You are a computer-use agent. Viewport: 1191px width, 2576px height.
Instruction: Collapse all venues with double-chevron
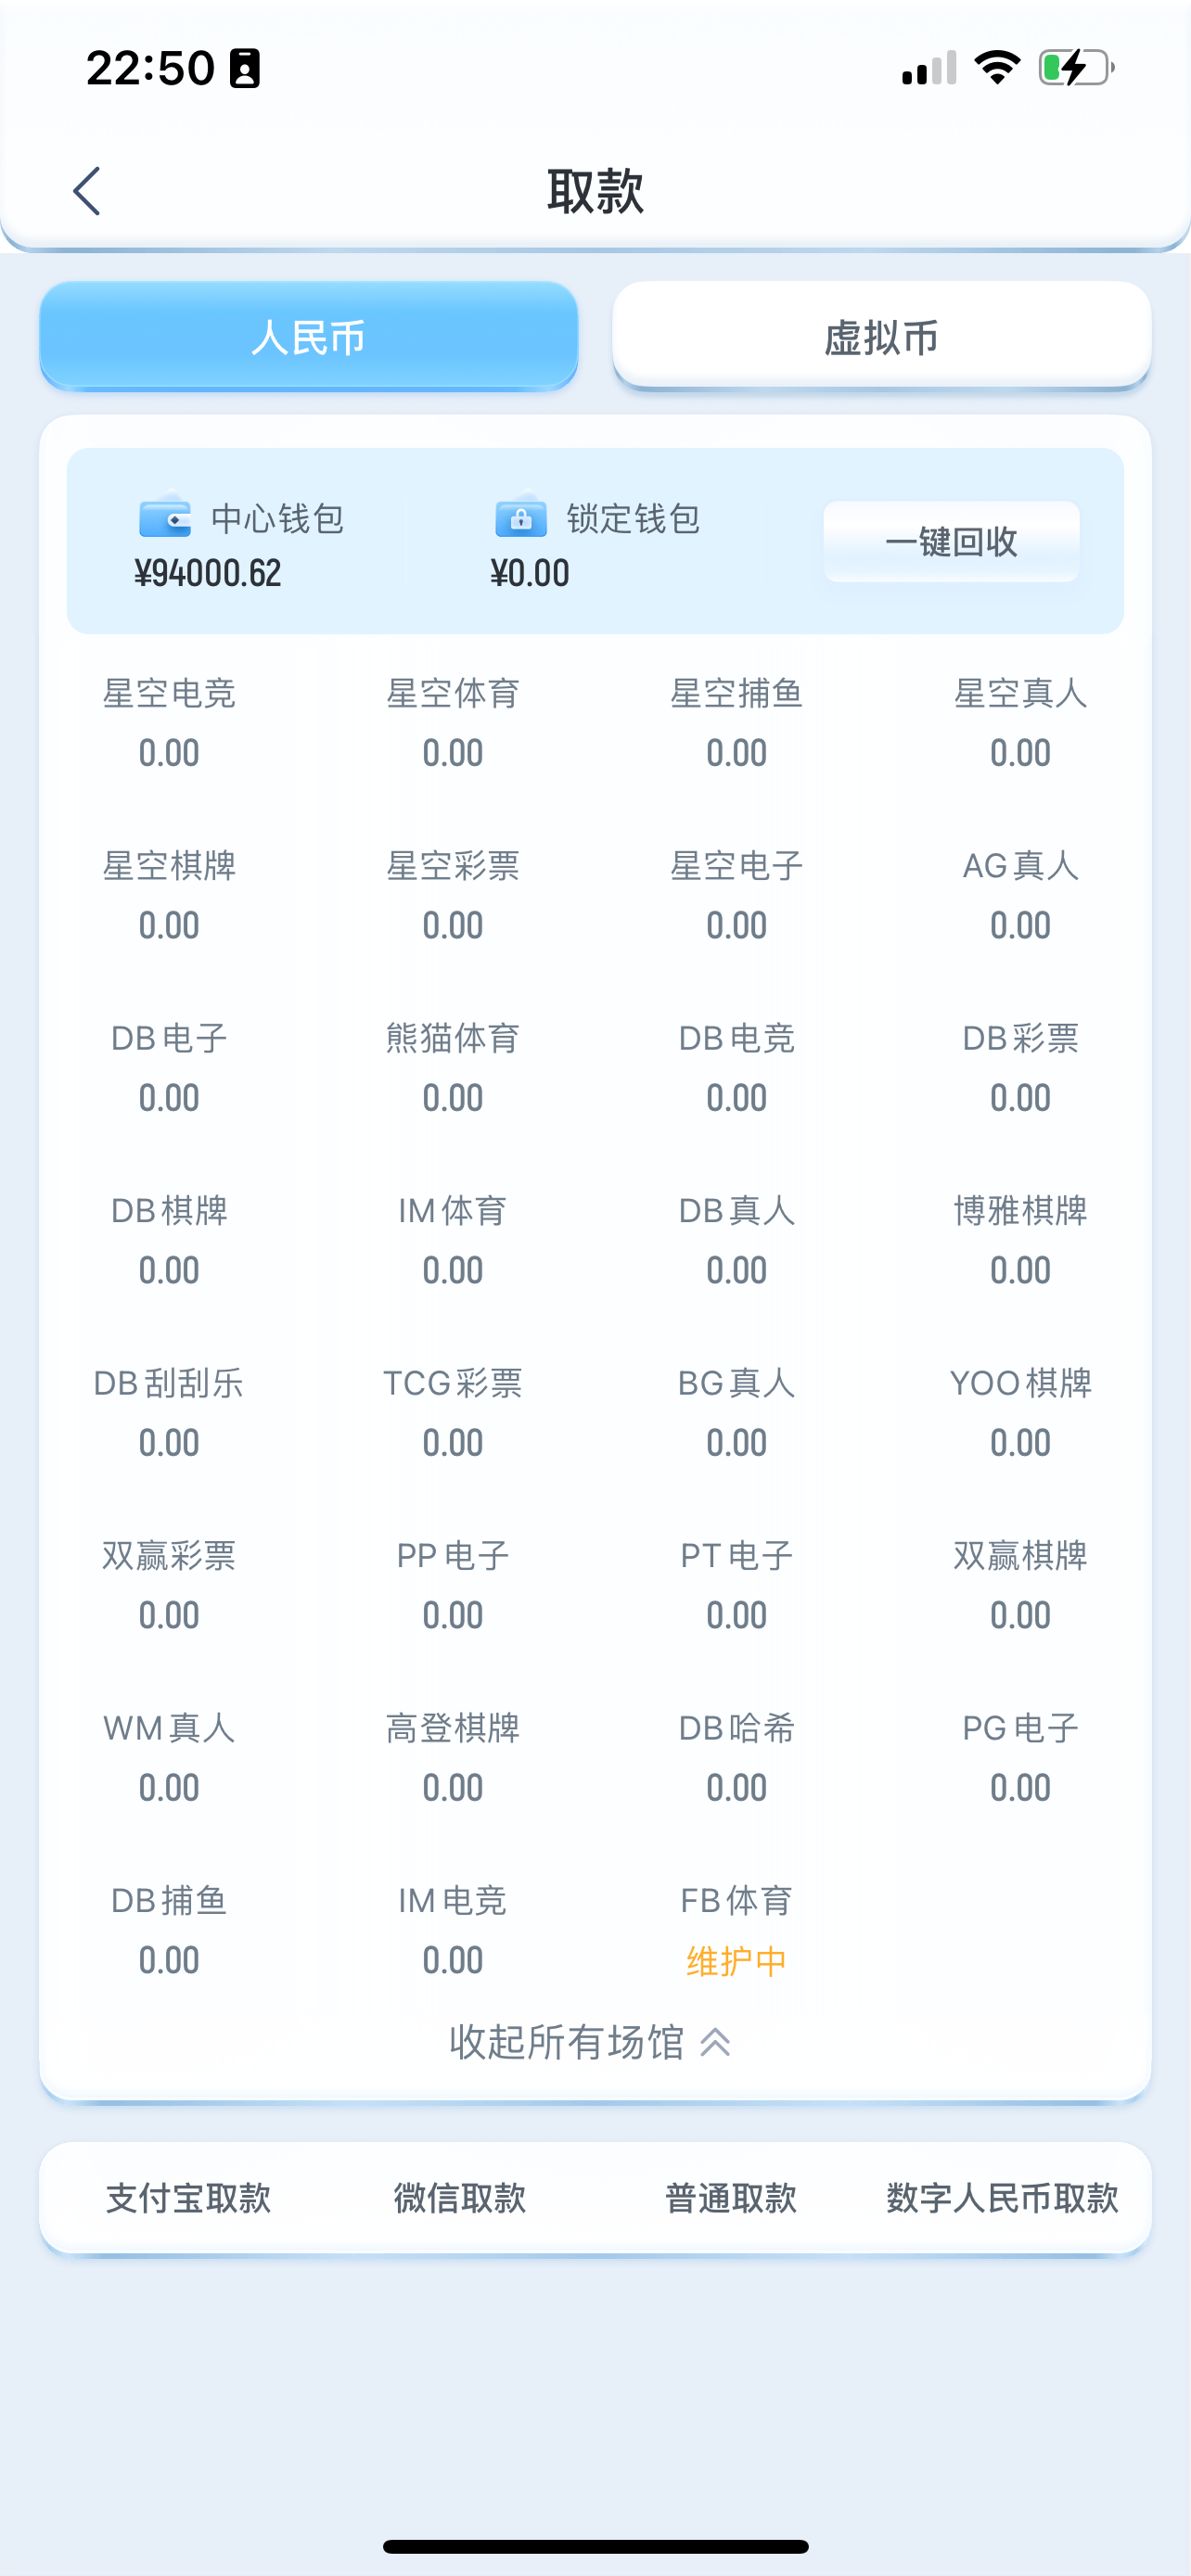(x=716, y=2042)
